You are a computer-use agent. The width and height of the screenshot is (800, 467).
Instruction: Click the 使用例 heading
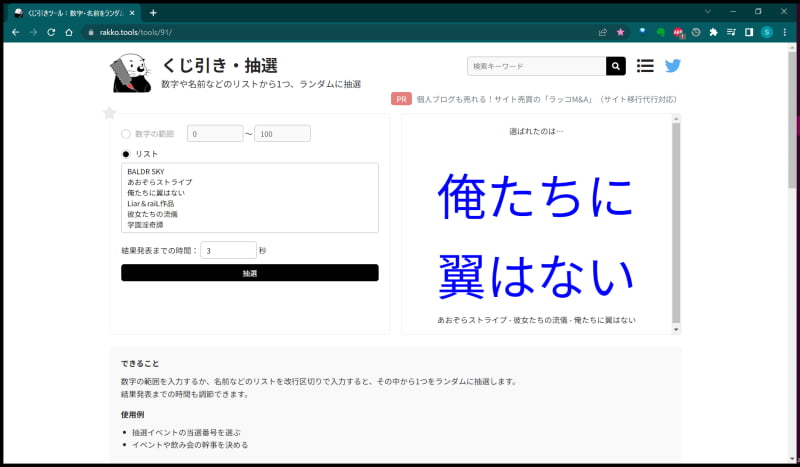coord(132,414)
